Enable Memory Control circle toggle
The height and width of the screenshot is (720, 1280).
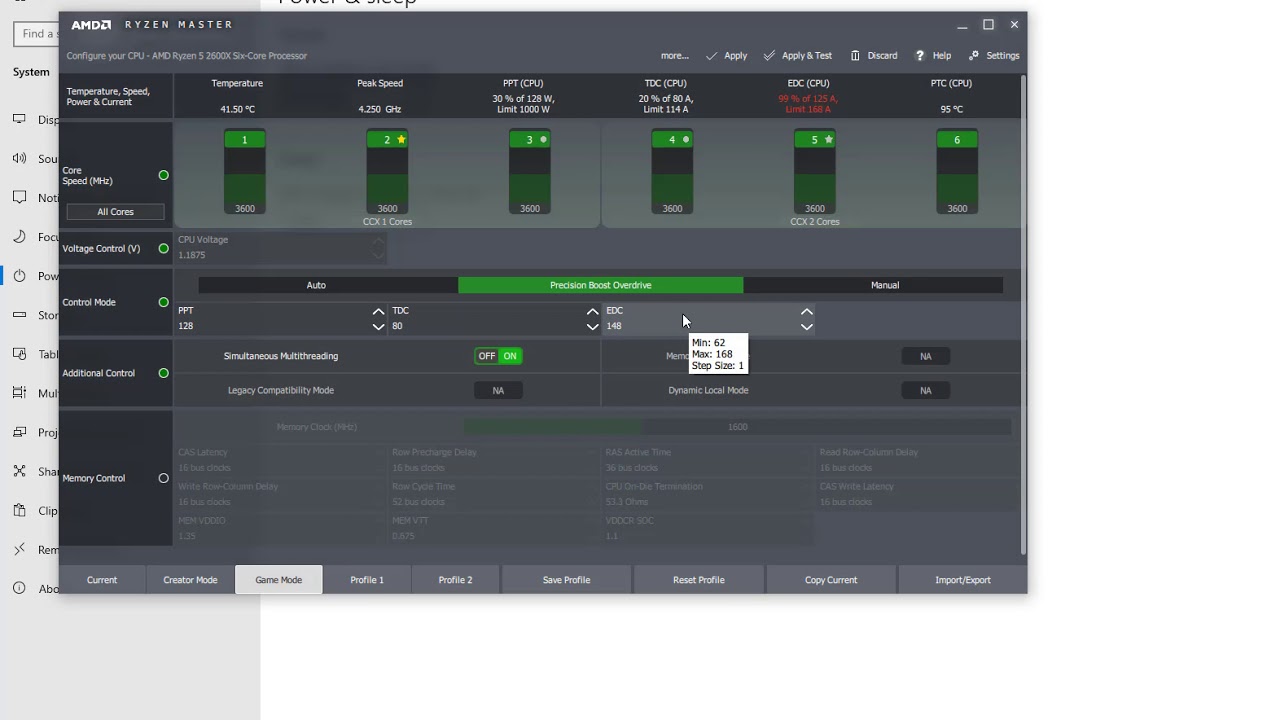pyautogui.click(x=164, y=478)
